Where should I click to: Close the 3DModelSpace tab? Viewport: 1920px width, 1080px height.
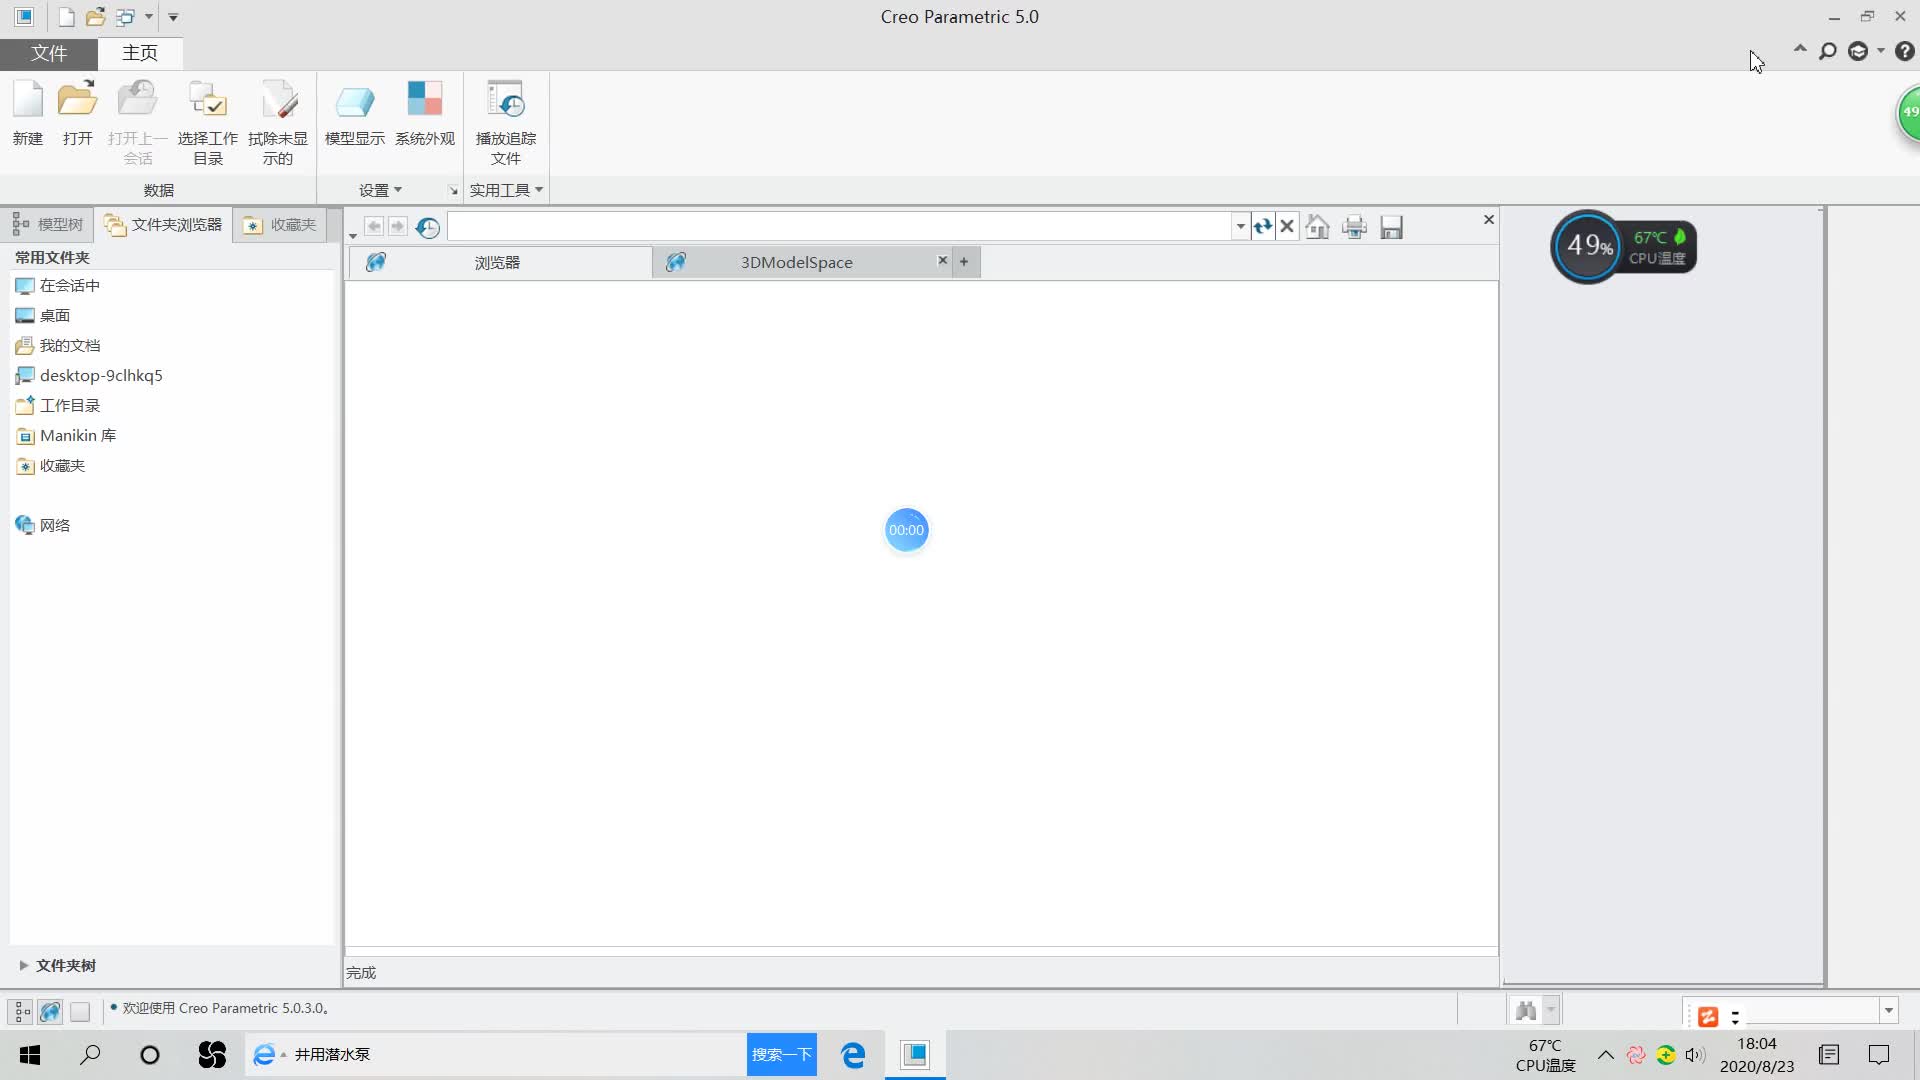(x=942, y=260)
